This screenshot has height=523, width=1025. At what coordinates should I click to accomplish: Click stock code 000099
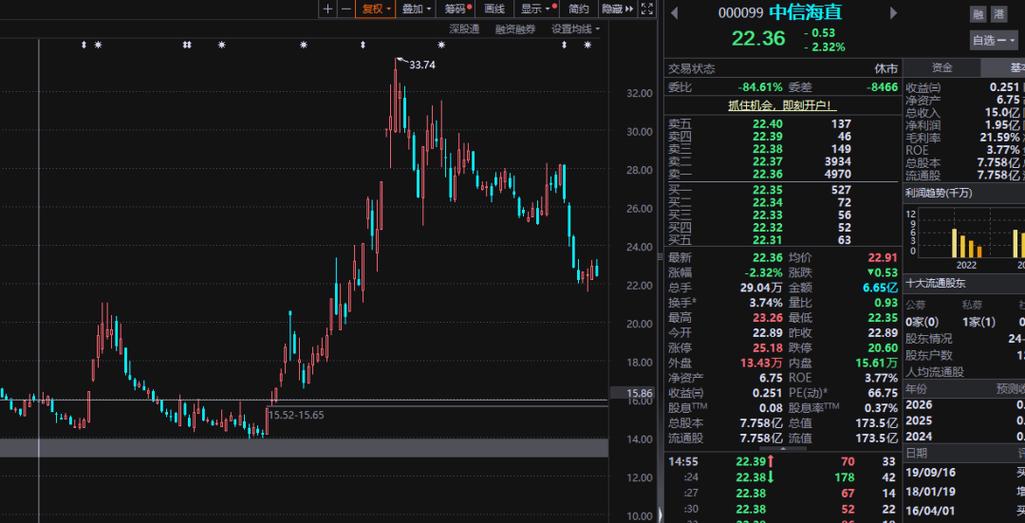click(x=741, y=12)
